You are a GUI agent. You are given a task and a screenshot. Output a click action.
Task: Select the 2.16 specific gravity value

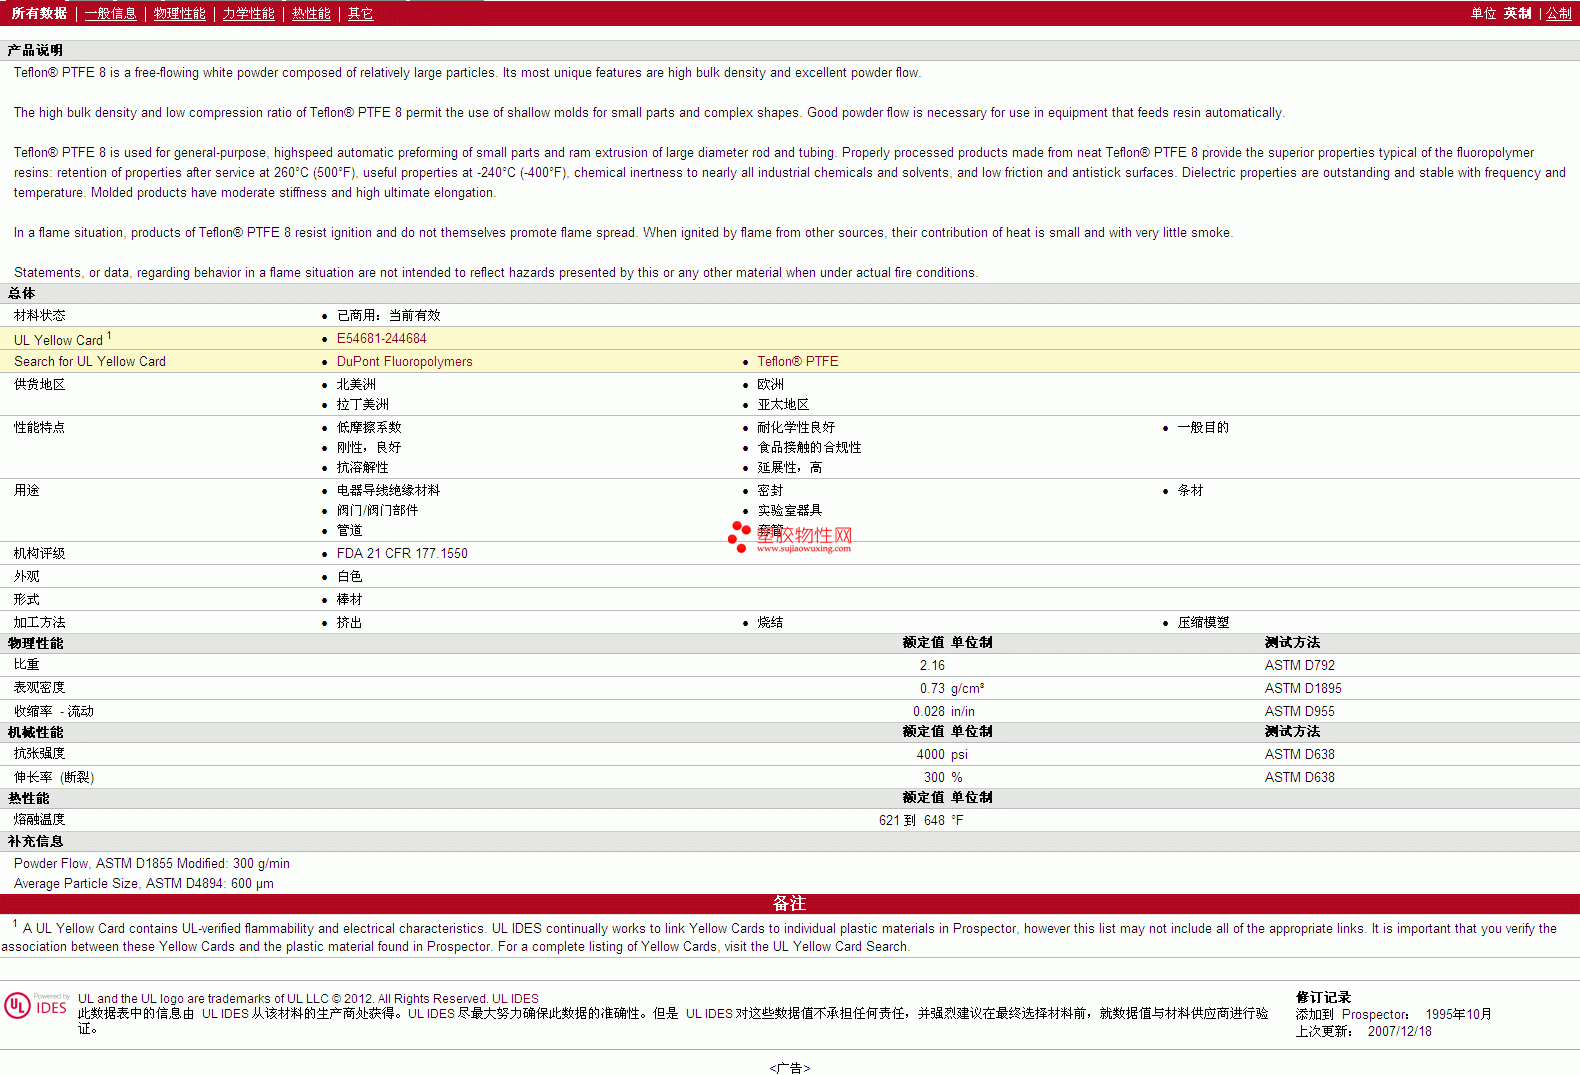tap(932, 666)
